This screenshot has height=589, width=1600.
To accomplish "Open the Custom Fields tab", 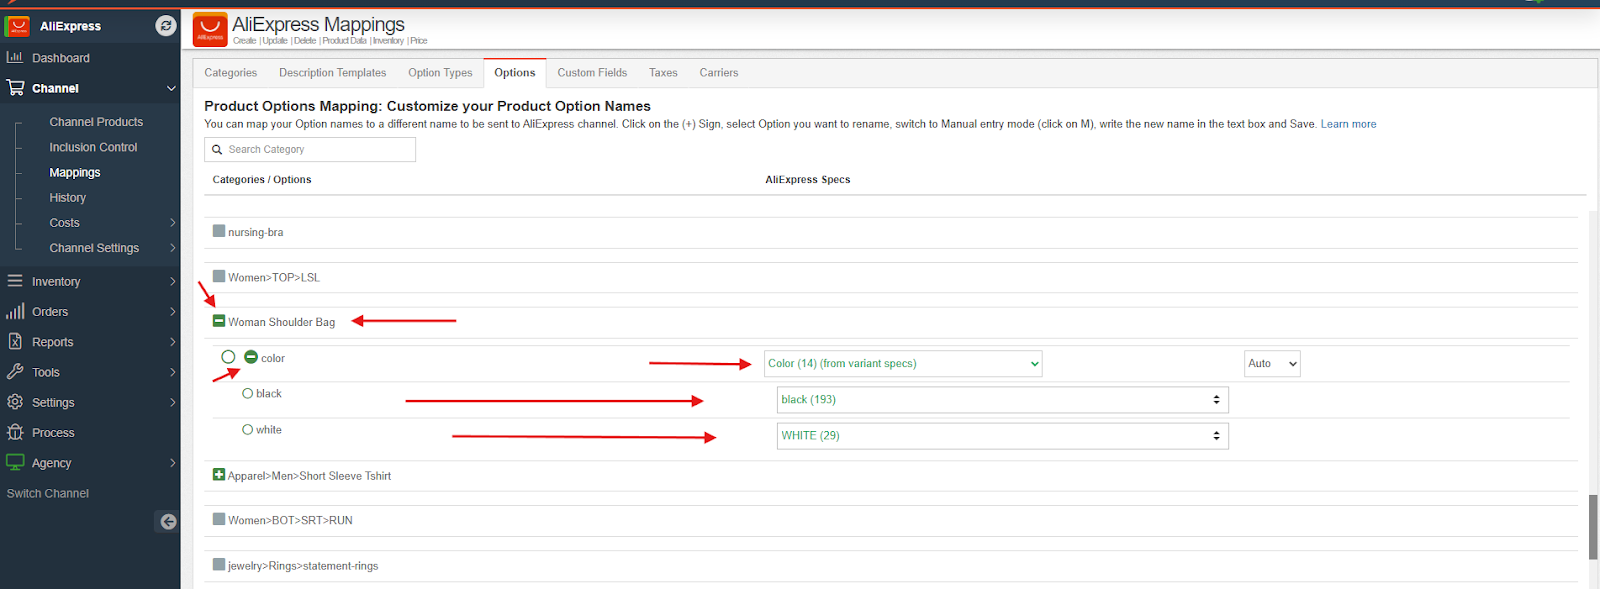I will 592,73.
